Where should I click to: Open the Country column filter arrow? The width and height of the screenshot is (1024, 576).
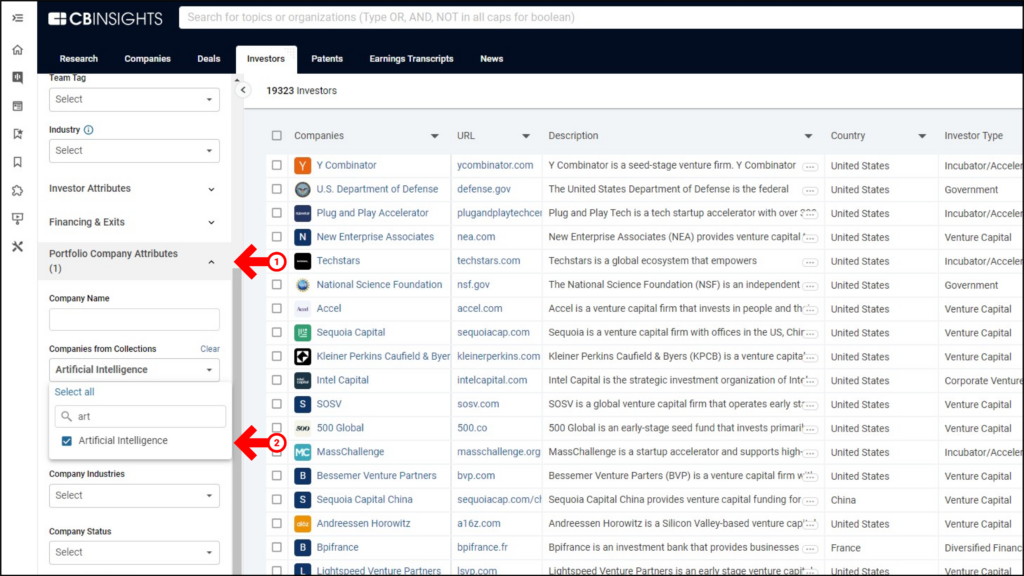921,136
